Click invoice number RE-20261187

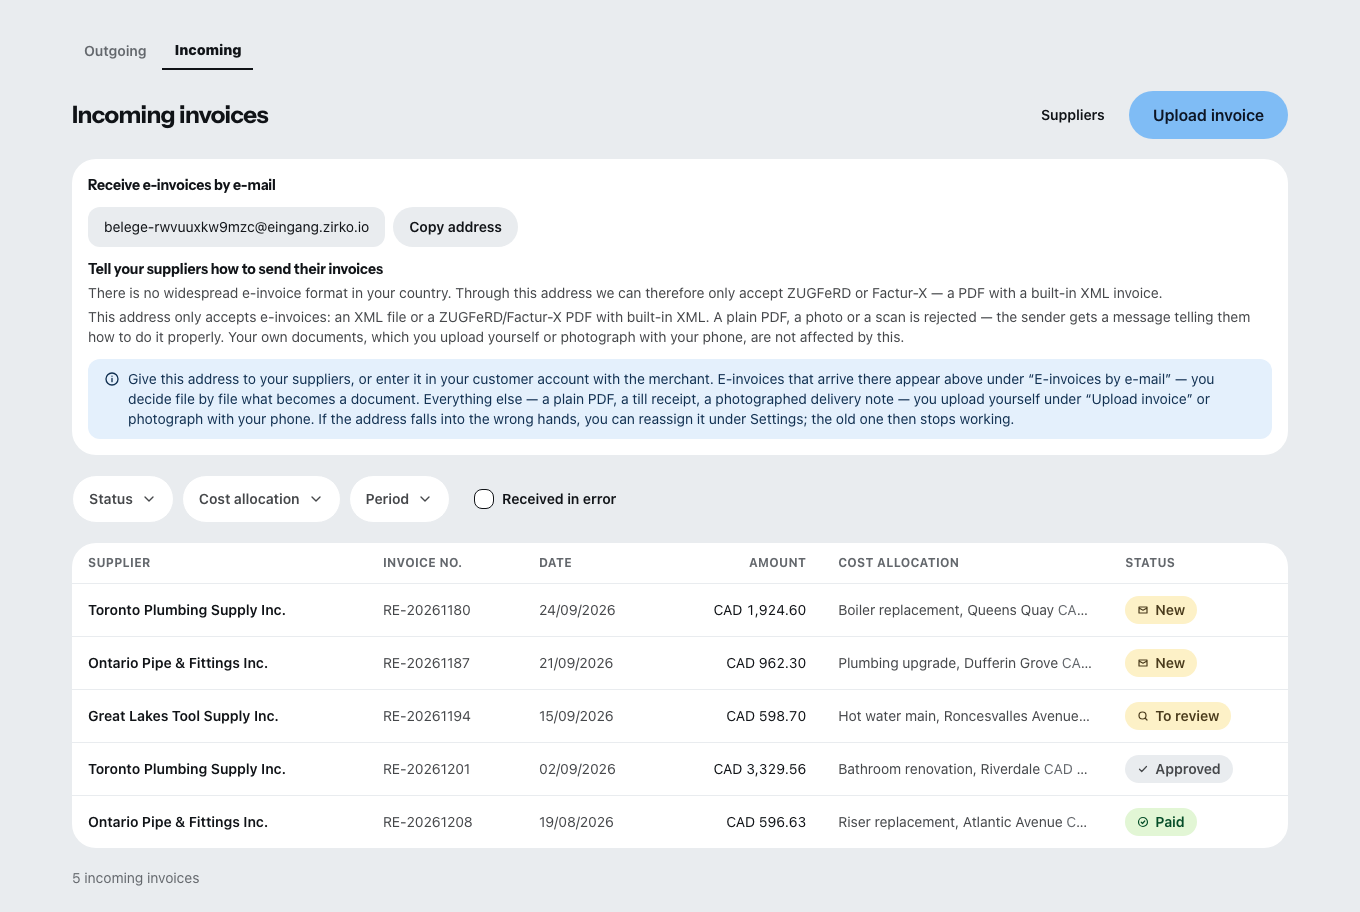tap(426, 663)
